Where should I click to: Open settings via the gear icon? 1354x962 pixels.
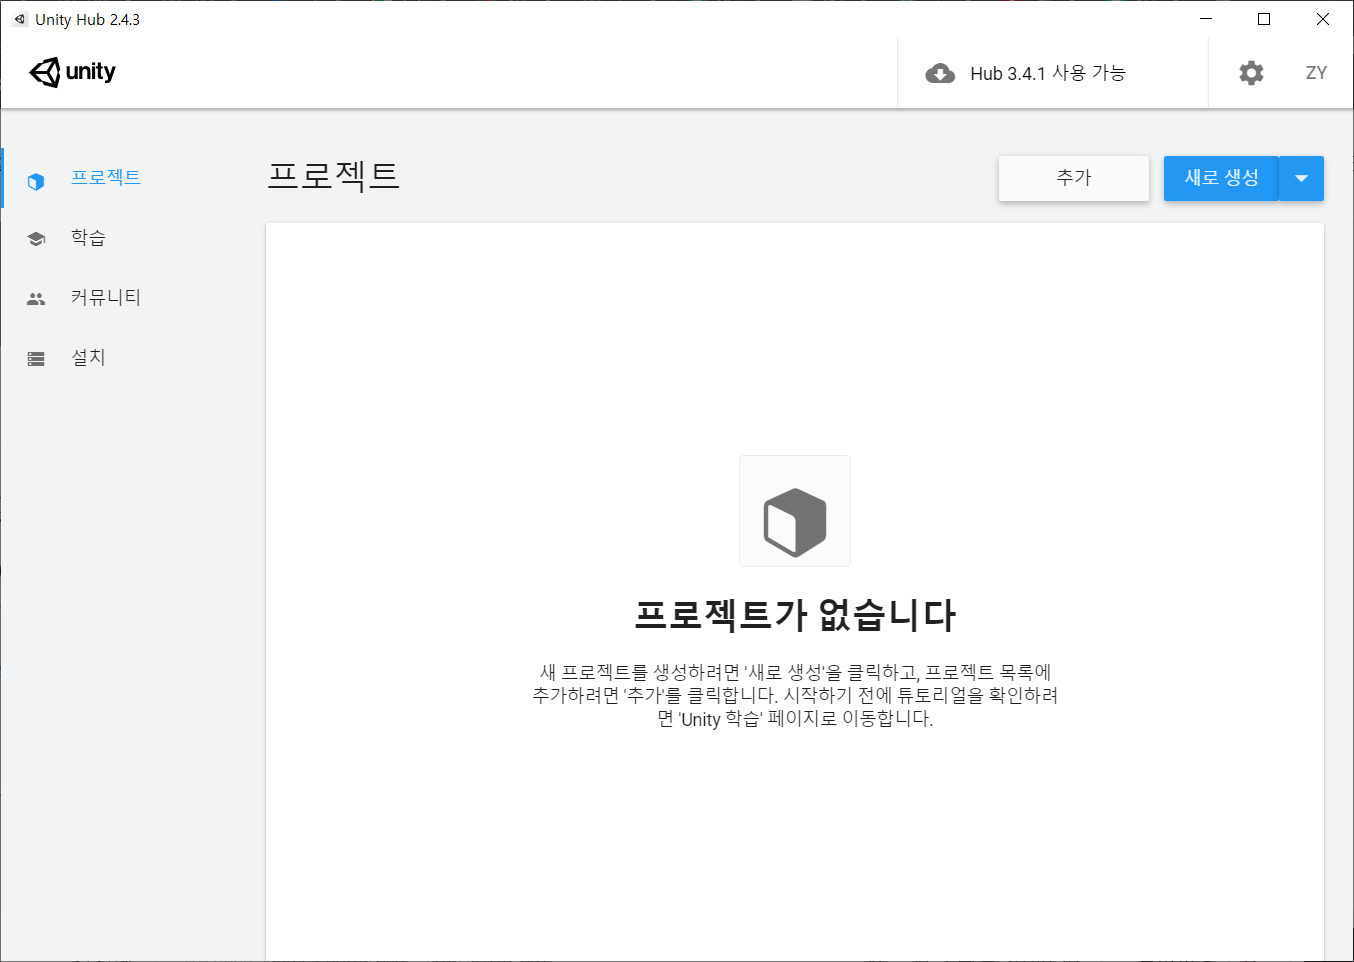(x=1251, y=73)
